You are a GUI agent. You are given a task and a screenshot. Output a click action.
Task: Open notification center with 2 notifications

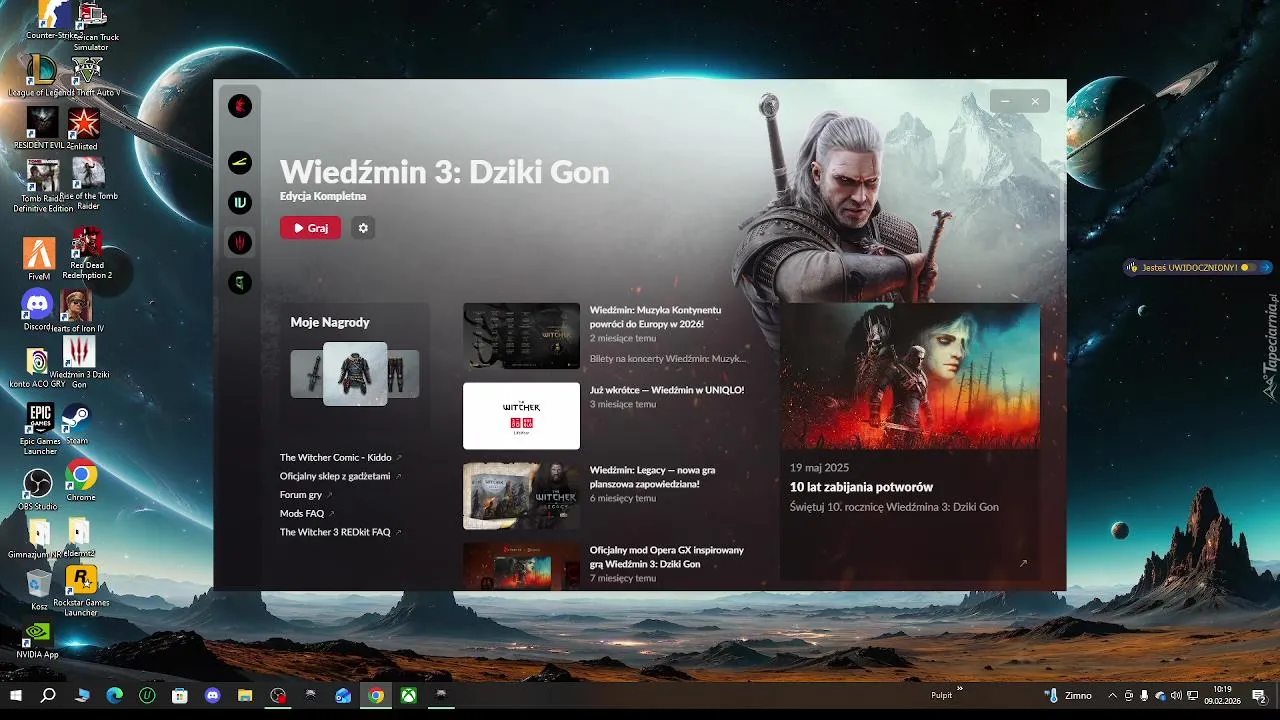[x=1260, y=696]
